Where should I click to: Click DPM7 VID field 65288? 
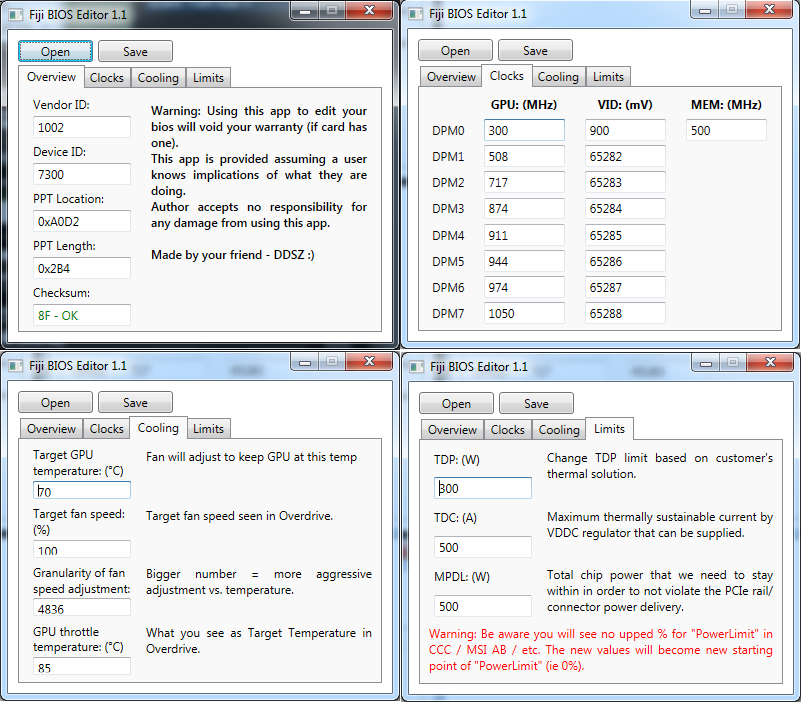click(625, 313)
